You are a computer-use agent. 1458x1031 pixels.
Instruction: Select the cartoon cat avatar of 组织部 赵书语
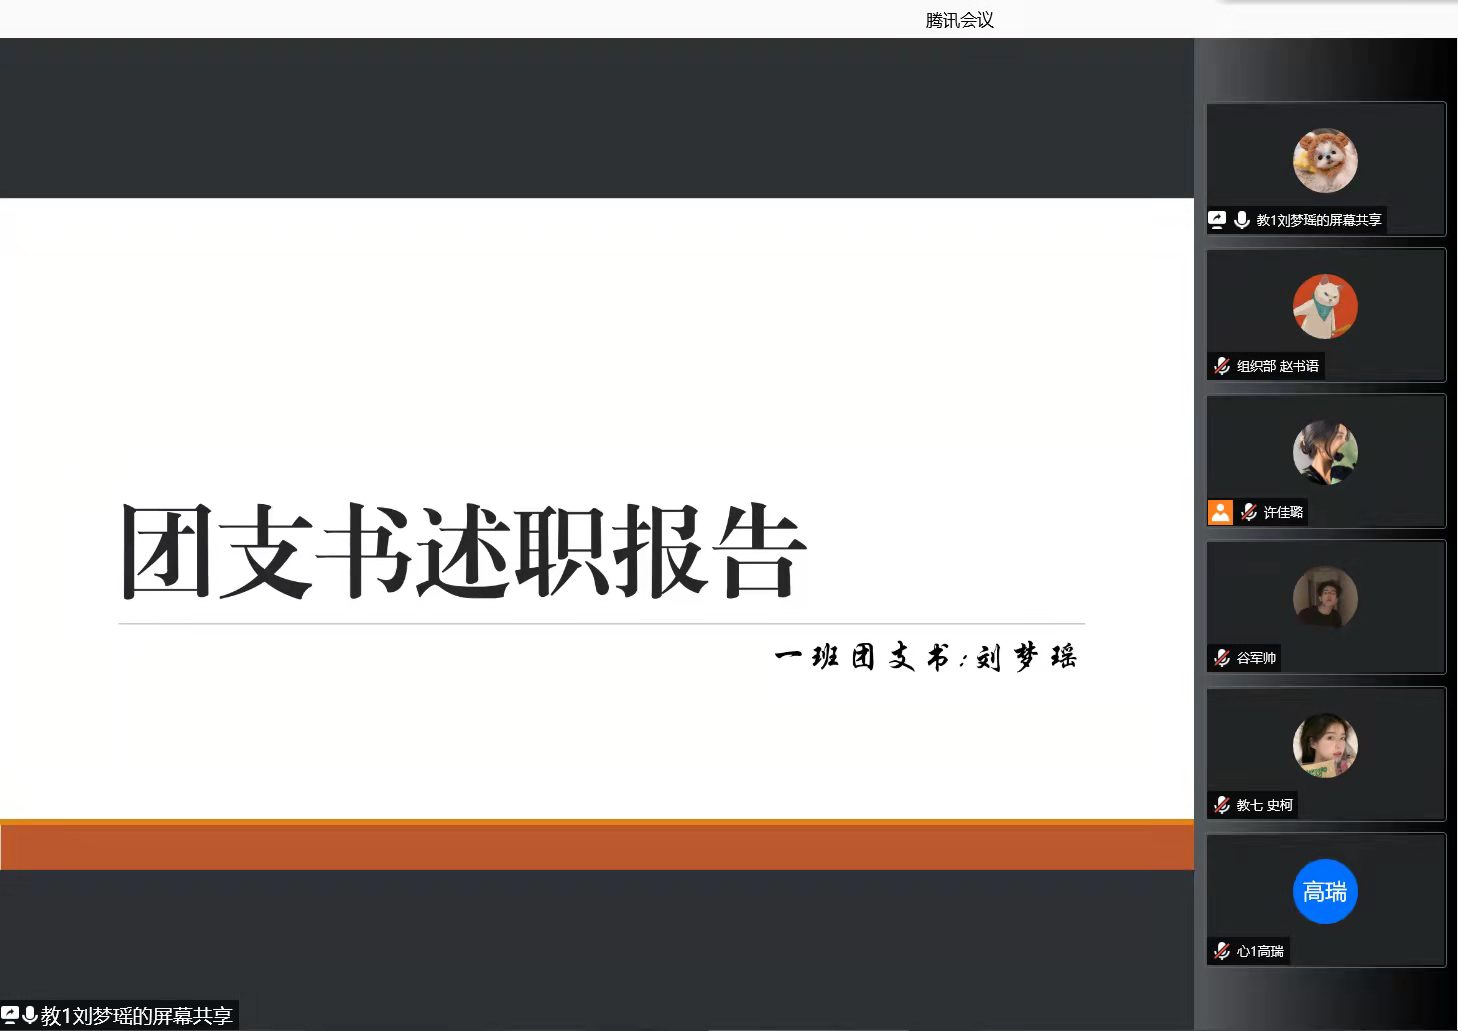tap(1325, 306)
